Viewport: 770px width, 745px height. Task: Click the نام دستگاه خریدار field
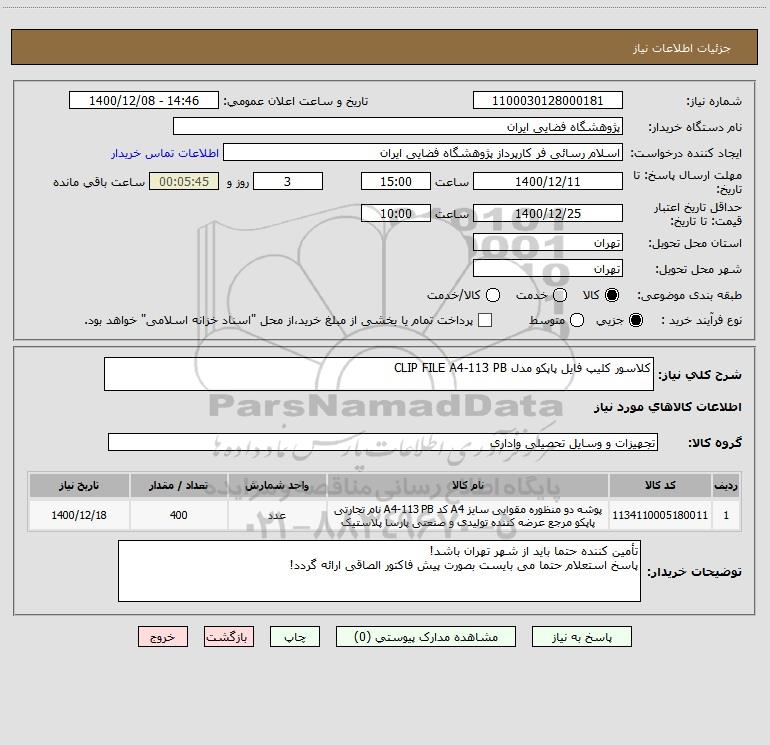pos(398,127)
